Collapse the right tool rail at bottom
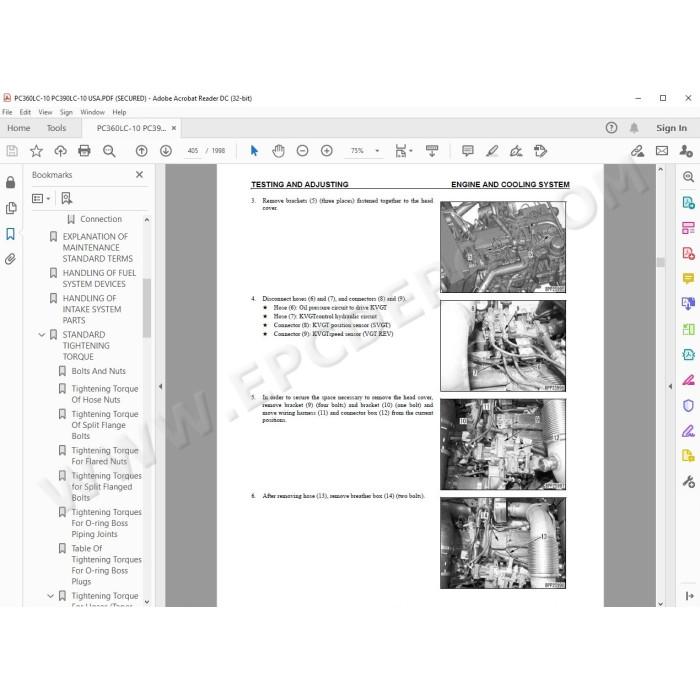The width and height of the screenshot is (700, 700). 689,596
